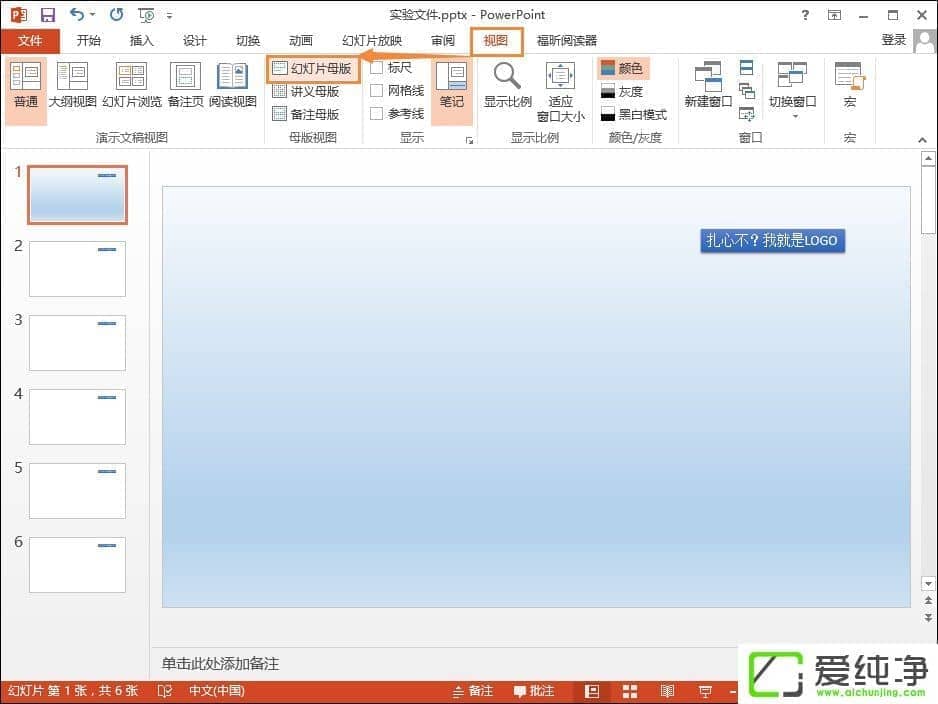938x704 pixels.
Task: Collapse the ribbon with the chevron arrow
Action: pyautogui.click(x=922, y=139)
